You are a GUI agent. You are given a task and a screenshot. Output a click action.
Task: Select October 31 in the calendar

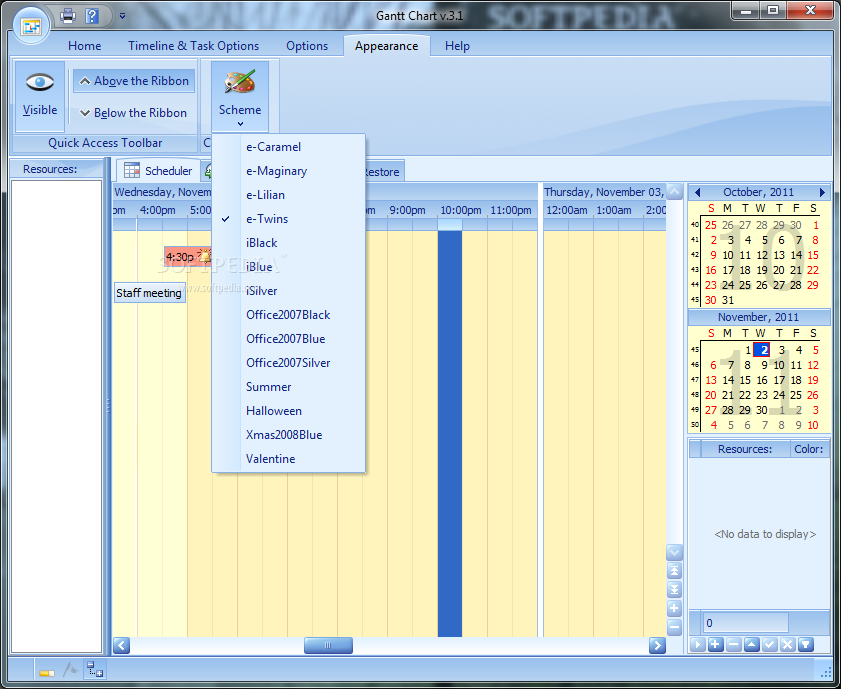(728, 300)
